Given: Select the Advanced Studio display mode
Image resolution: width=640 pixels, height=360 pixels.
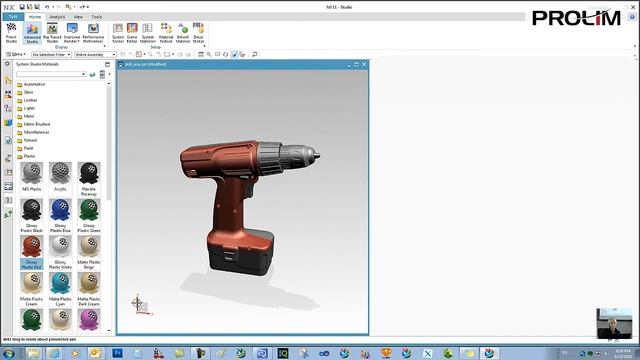Looking at the screenshot, I should click(32, 33).
